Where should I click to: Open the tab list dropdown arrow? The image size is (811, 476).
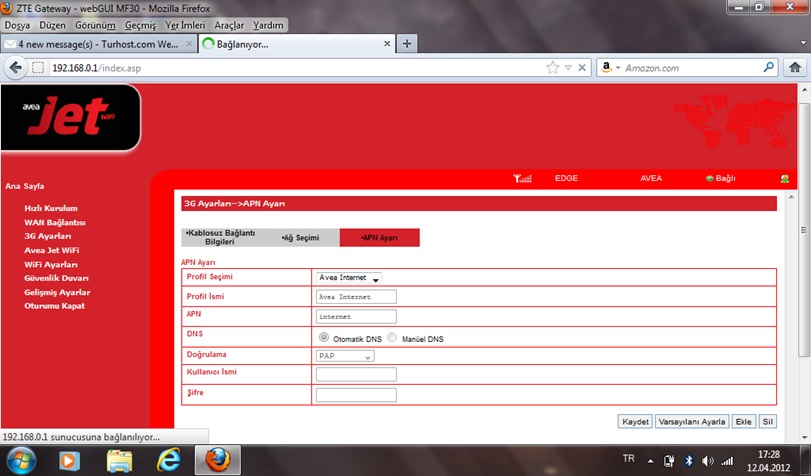pyautogui.click(x=803, y=43)
